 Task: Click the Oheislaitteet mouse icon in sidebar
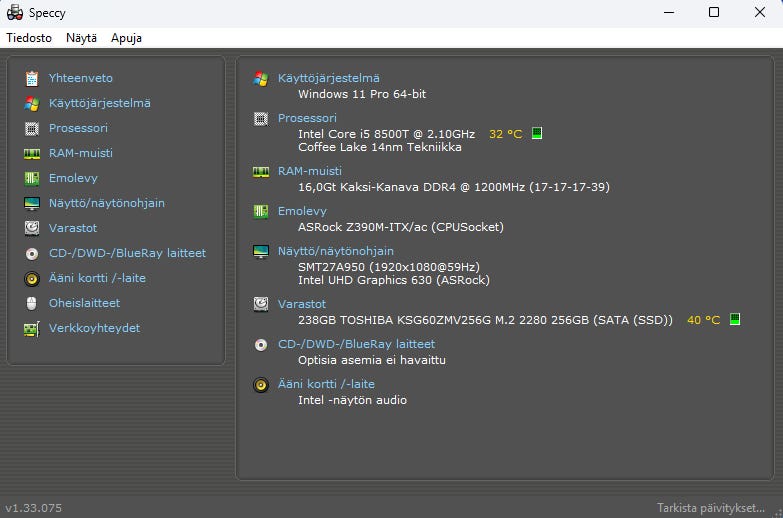point(32,303)
